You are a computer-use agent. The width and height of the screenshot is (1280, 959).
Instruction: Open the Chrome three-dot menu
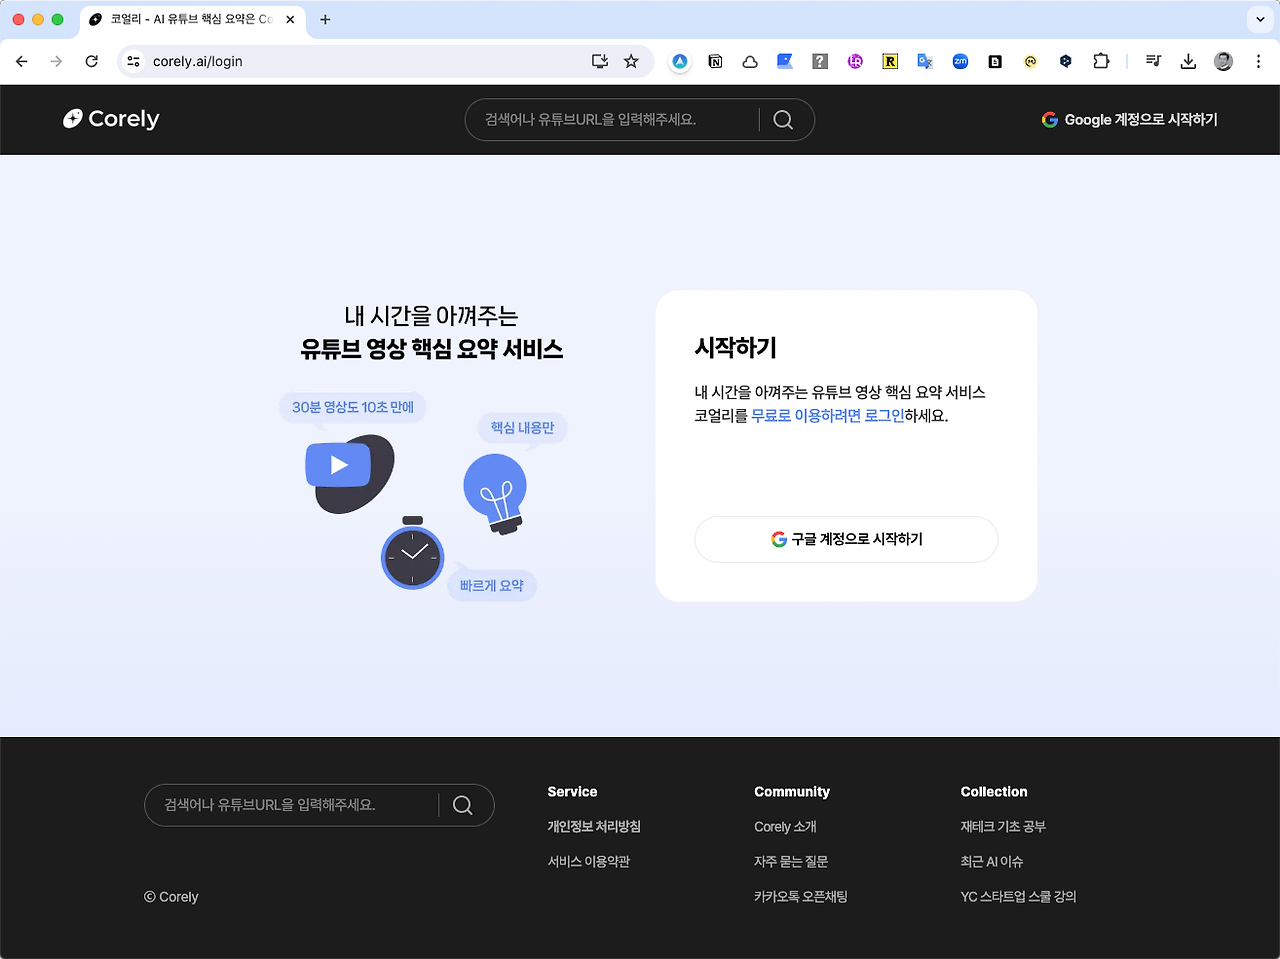[x=1258, y=61]
